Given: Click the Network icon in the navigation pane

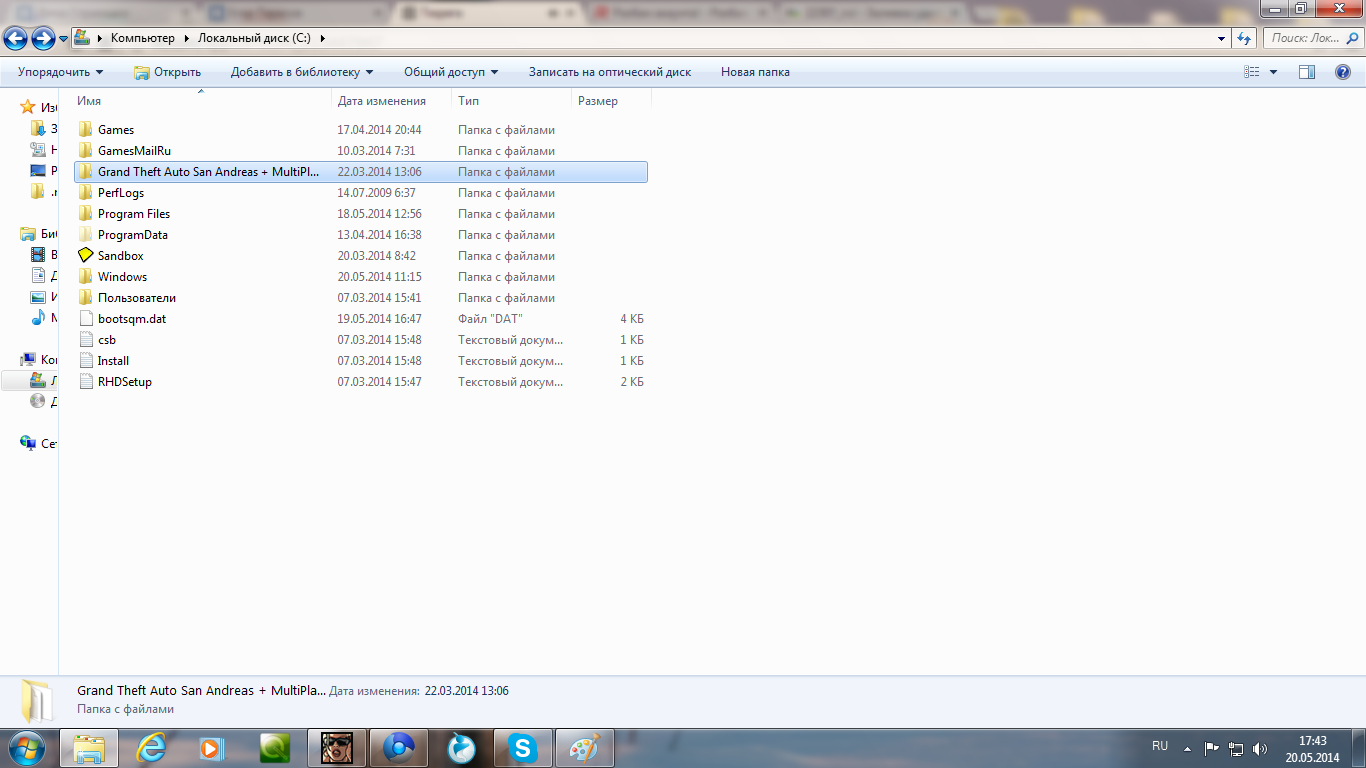Looking at the screenshot, I should coord(28,443).
